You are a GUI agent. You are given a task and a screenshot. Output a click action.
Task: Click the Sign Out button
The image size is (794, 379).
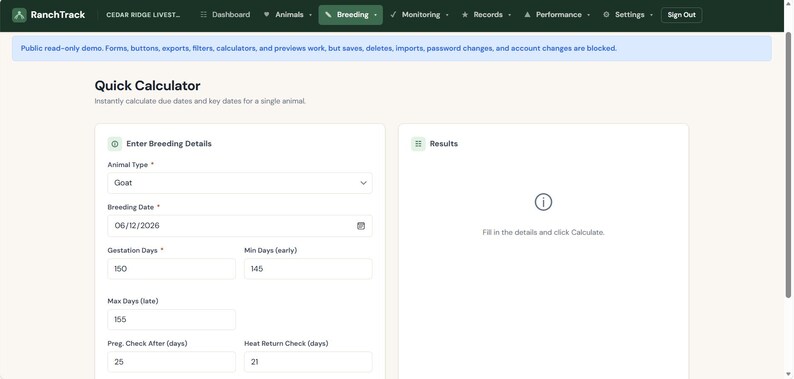click(x=681, y=15)
